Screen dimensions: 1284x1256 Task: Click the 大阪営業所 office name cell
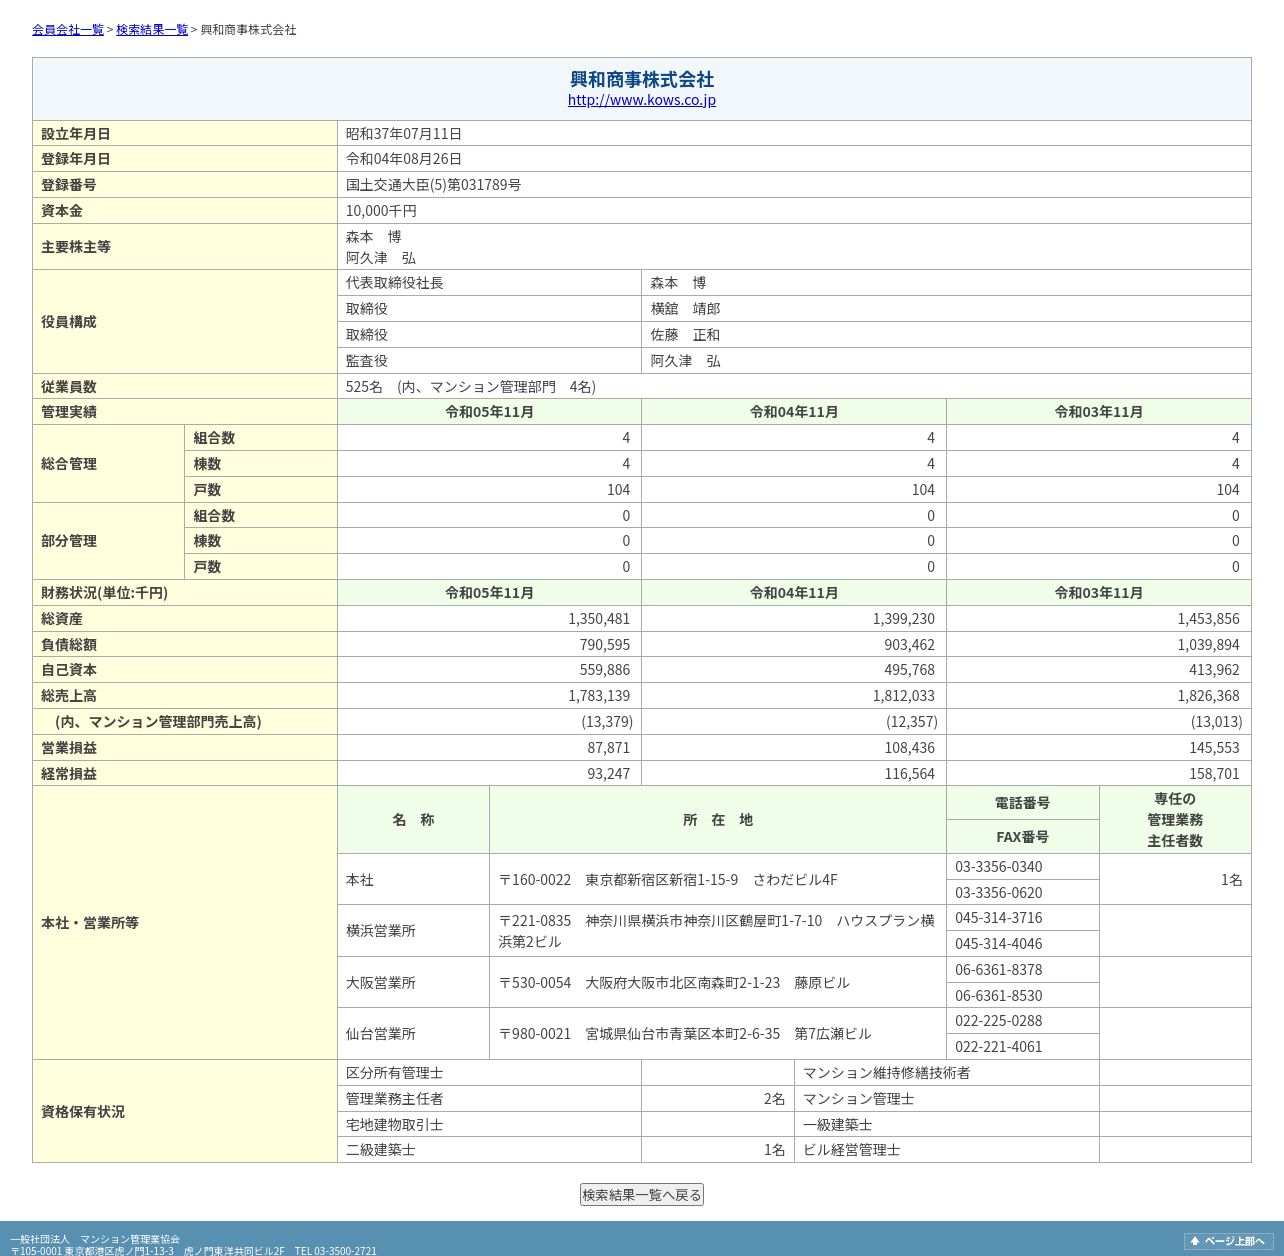coord(414,983)
